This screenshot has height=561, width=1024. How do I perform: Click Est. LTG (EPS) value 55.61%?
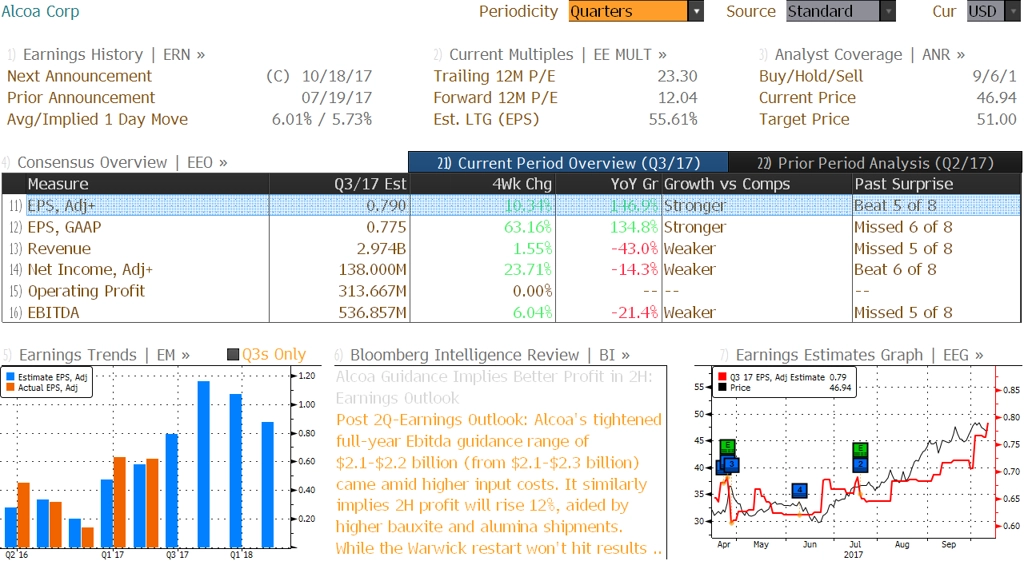pos(673,120)
